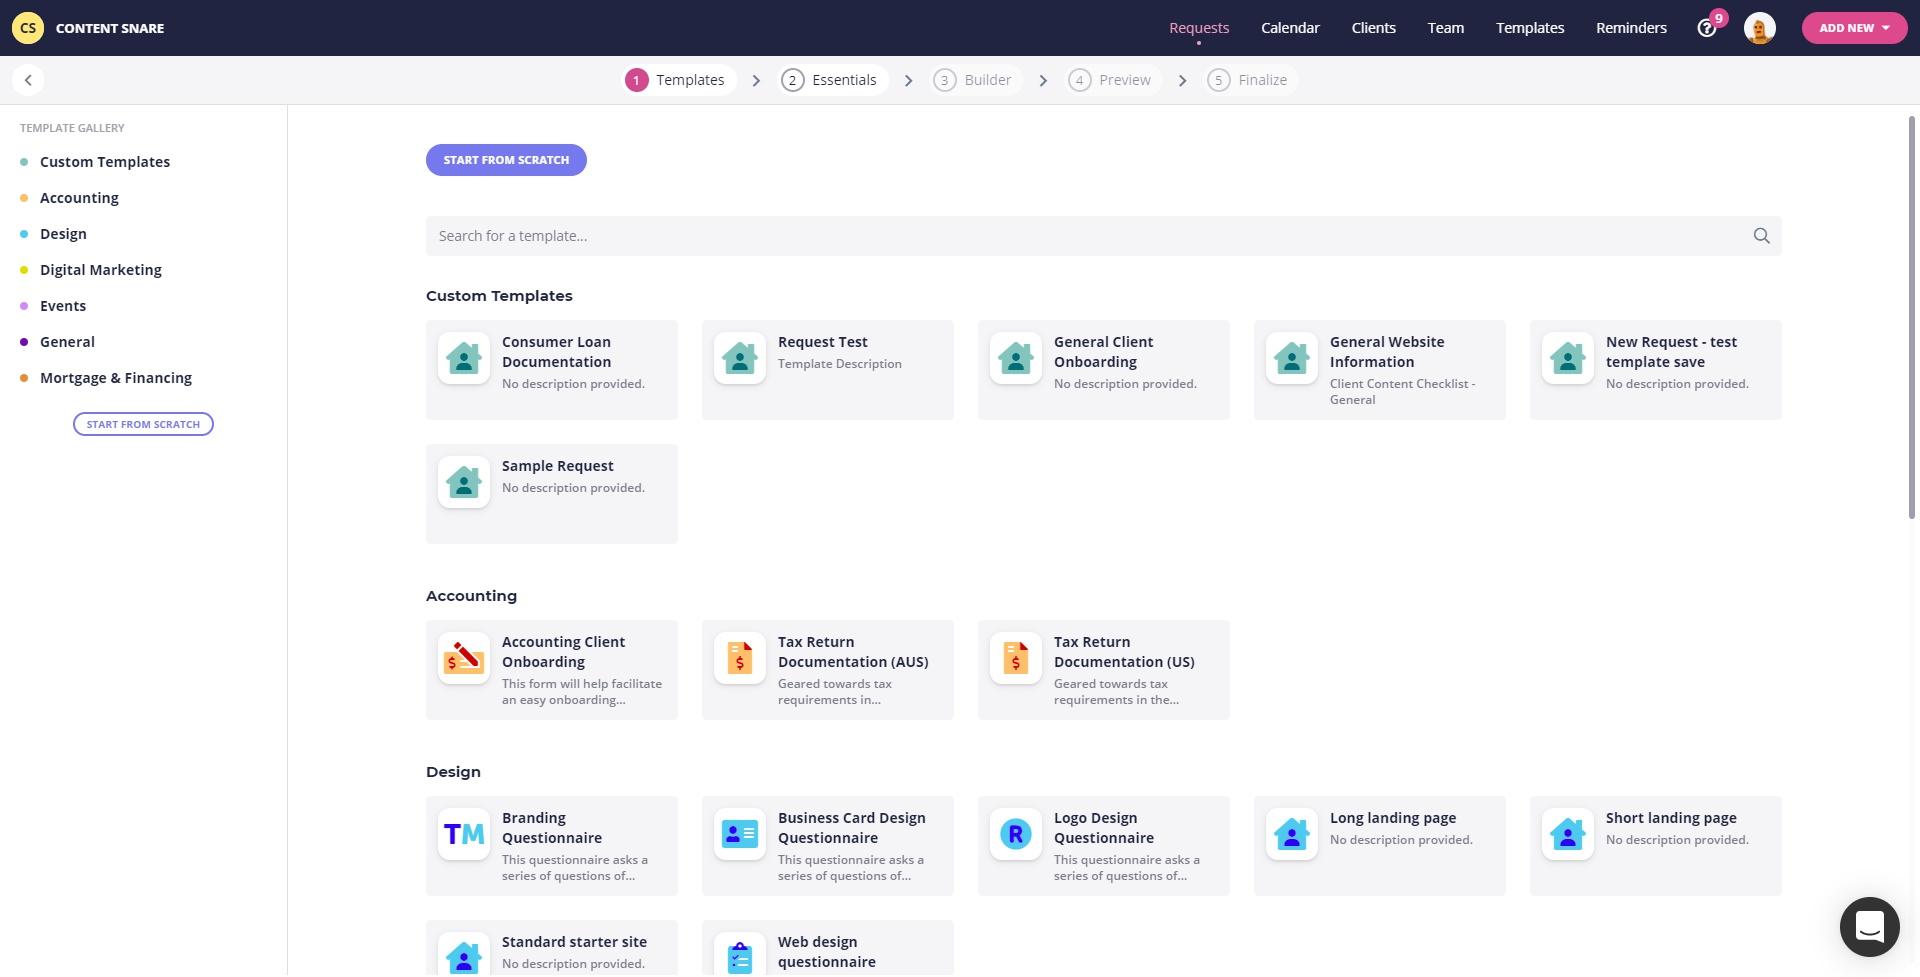
Task: Click the back arrow button
Action: tap(28, 80)
